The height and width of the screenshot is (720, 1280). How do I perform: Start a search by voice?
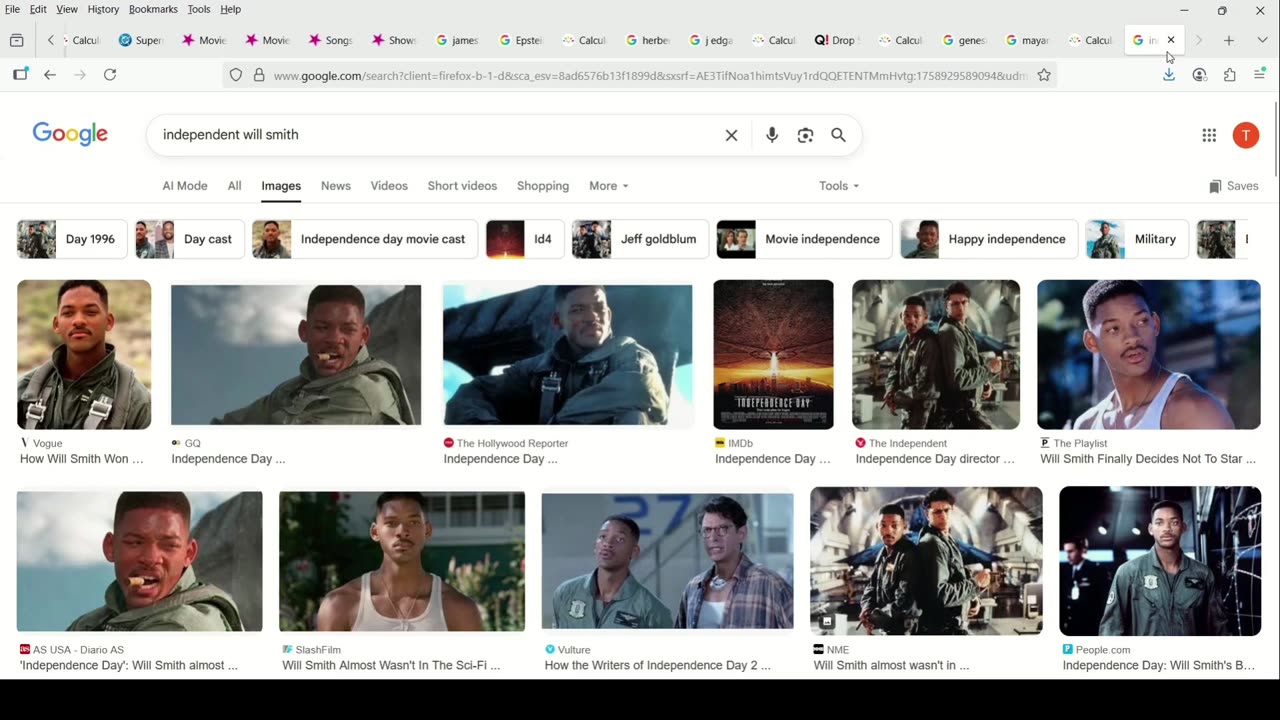pyautogui.click(x=772, y=135)
